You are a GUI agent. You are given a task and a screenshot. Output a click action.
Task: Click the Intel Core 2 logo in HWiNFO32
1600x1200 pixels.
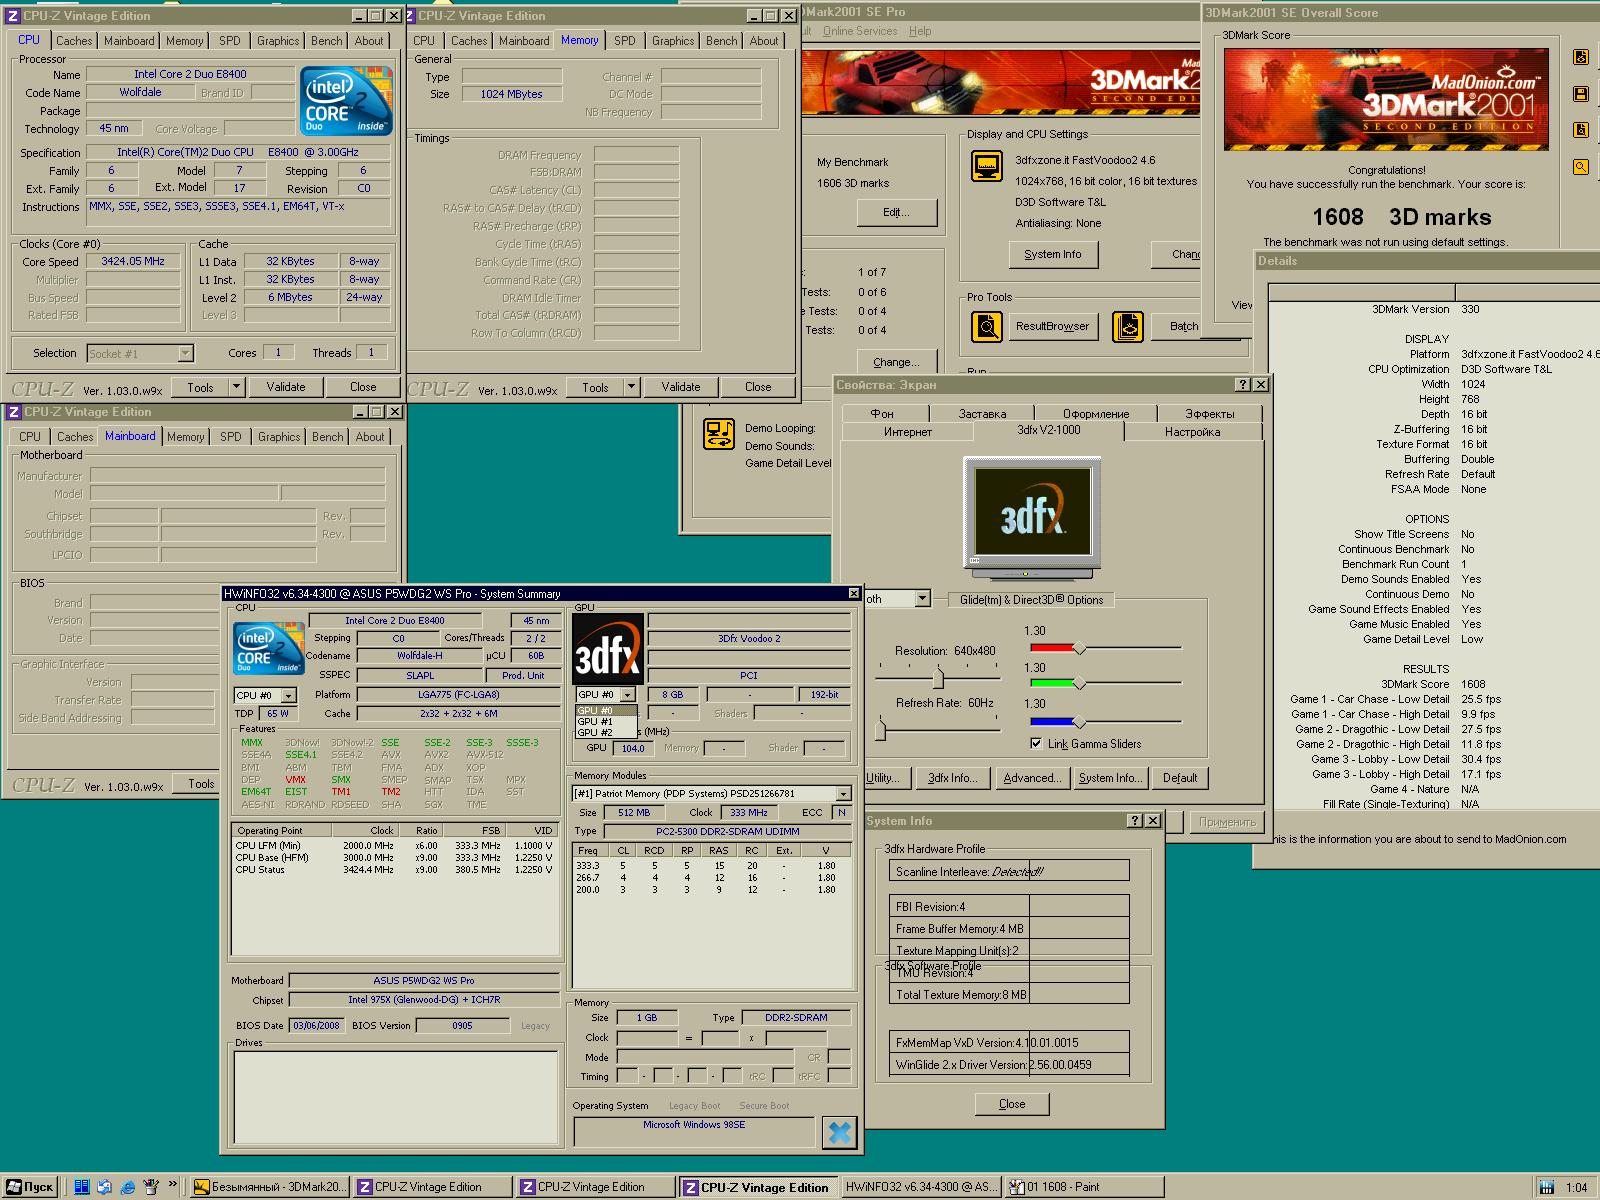pos(268,648)
